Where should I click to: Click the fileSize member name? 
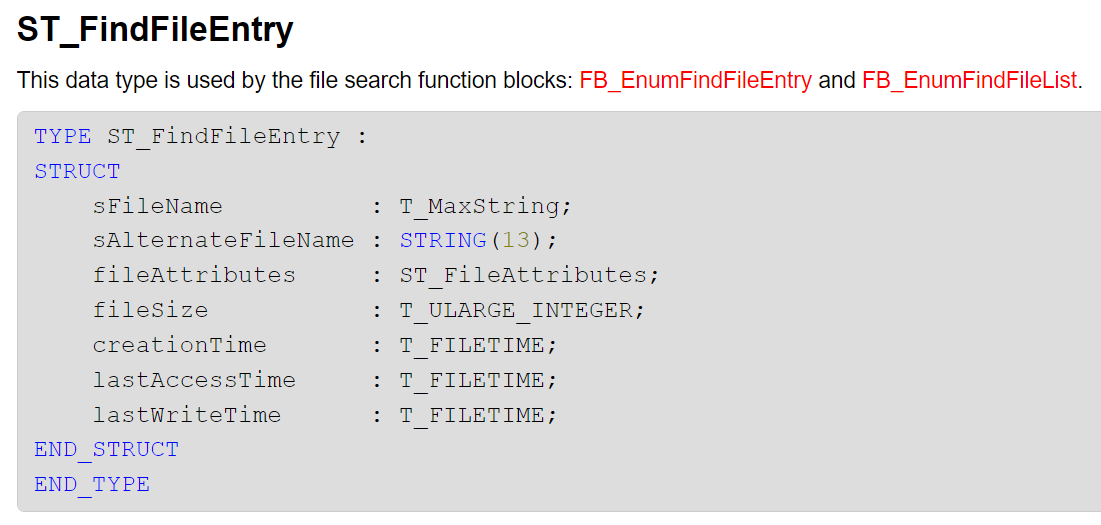click(x=150, y=310)
